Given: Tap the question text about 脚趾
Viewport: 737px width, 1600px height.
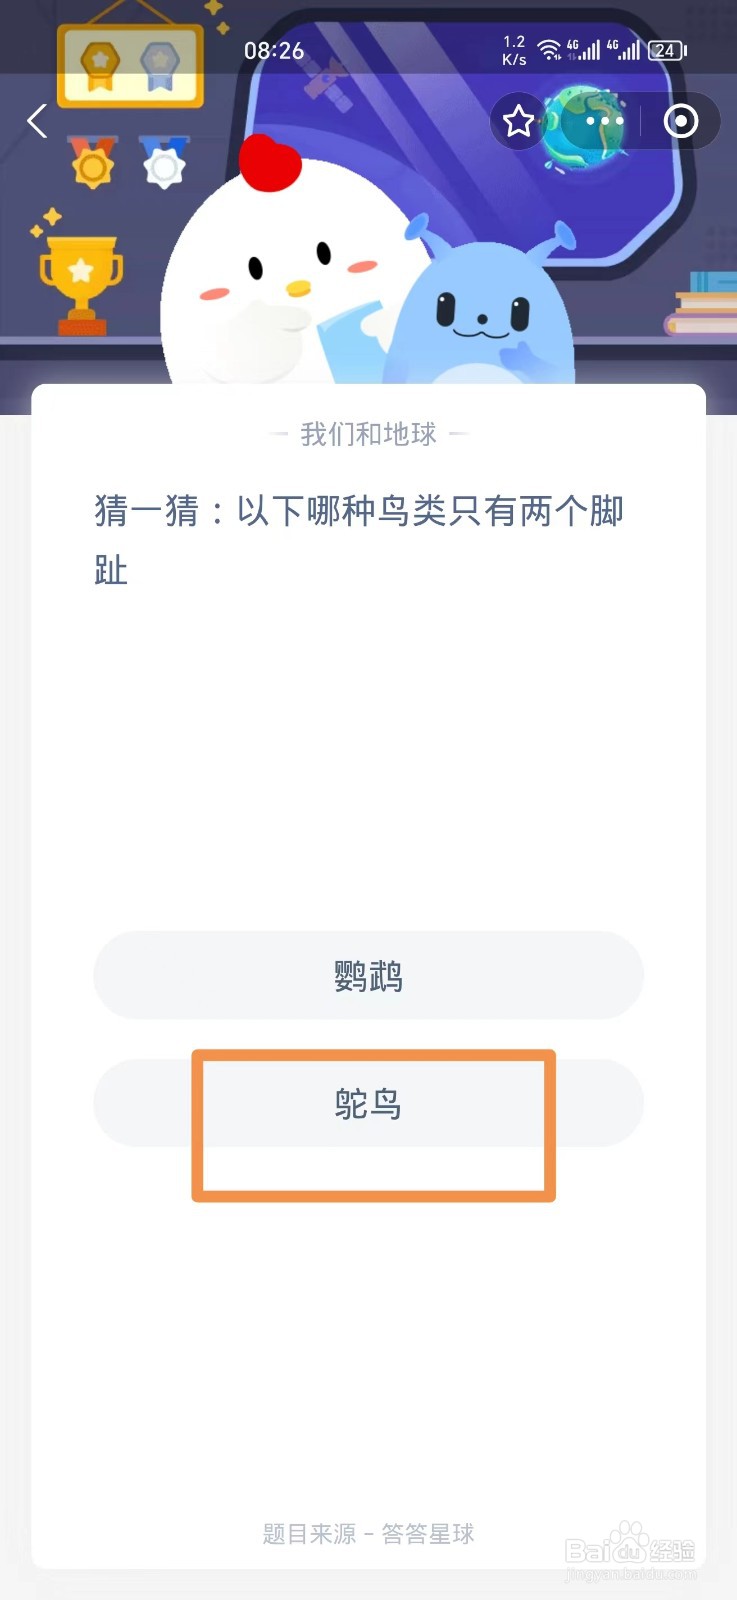Looking at the screenshot, I should point(360,540).
